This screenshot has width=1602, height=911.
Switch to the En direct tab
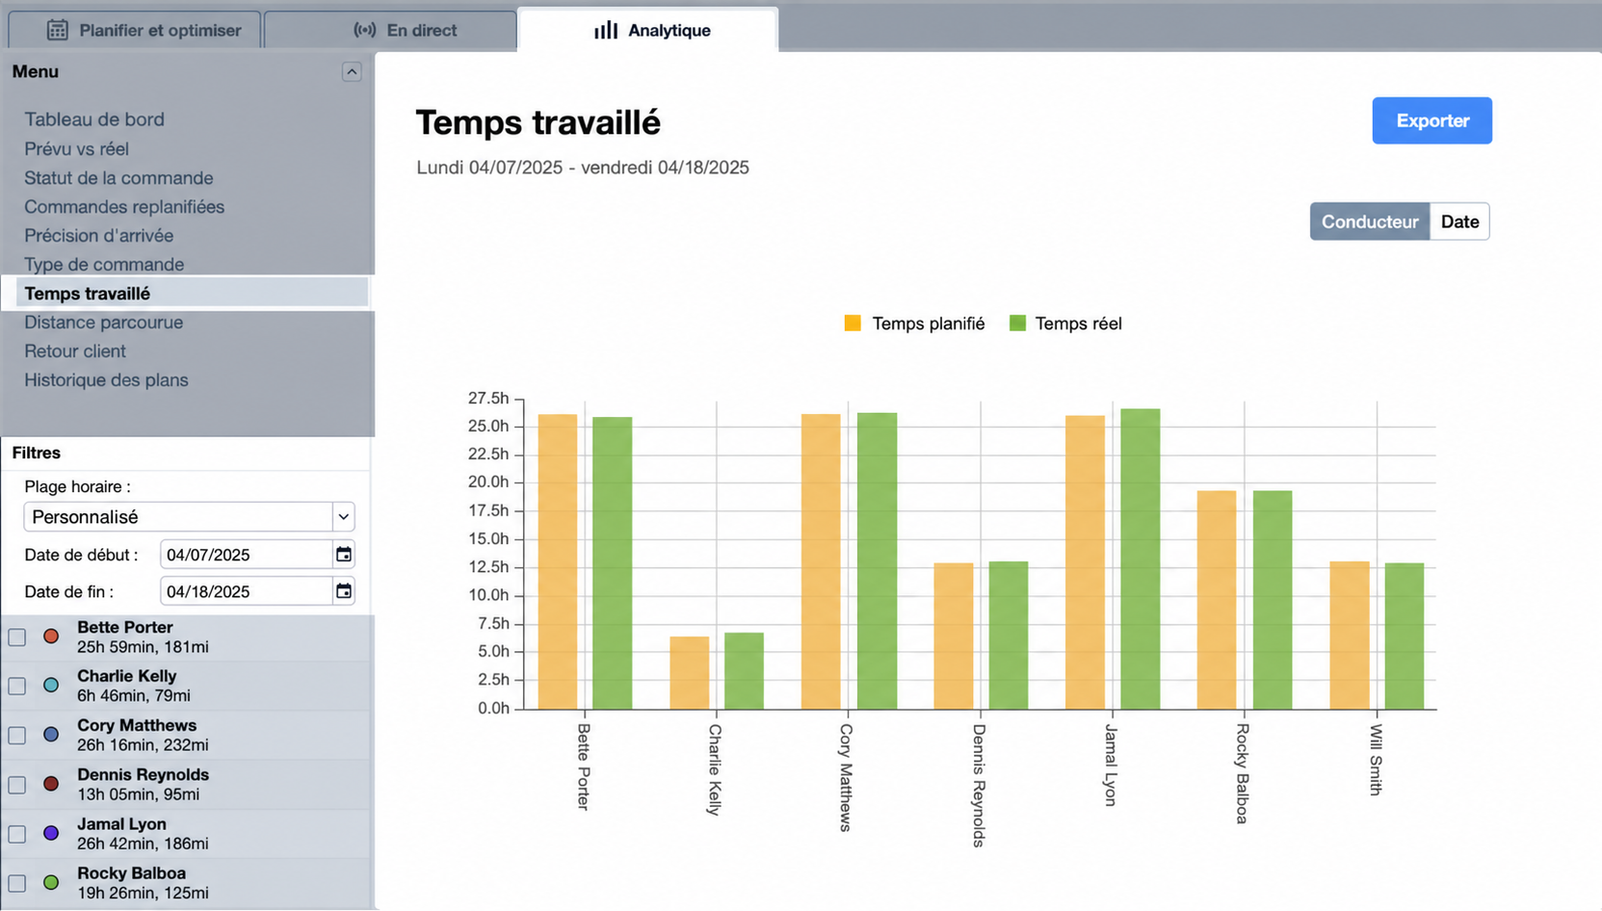[x=390, y=30]
